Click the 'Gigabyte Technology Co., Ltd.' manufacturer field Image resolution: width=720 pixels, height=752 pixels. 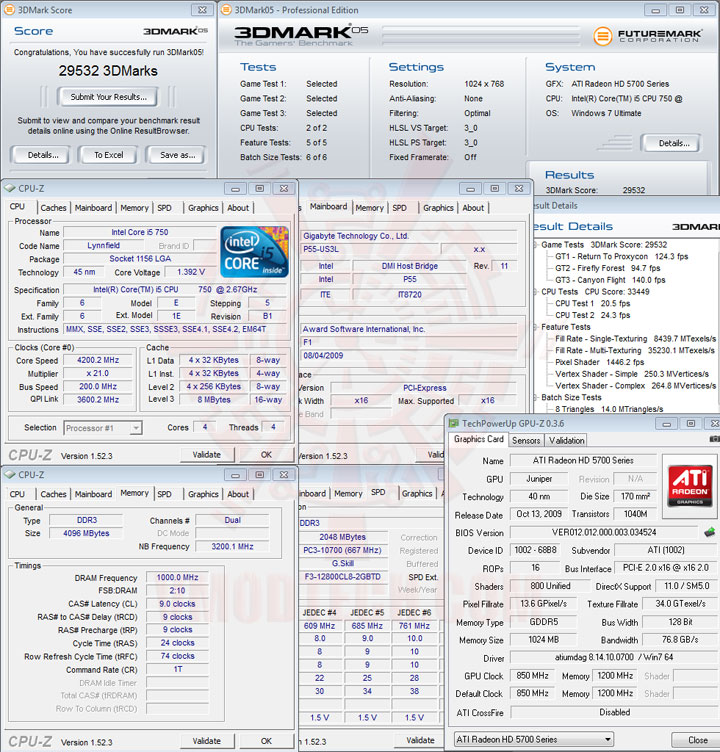409,236
